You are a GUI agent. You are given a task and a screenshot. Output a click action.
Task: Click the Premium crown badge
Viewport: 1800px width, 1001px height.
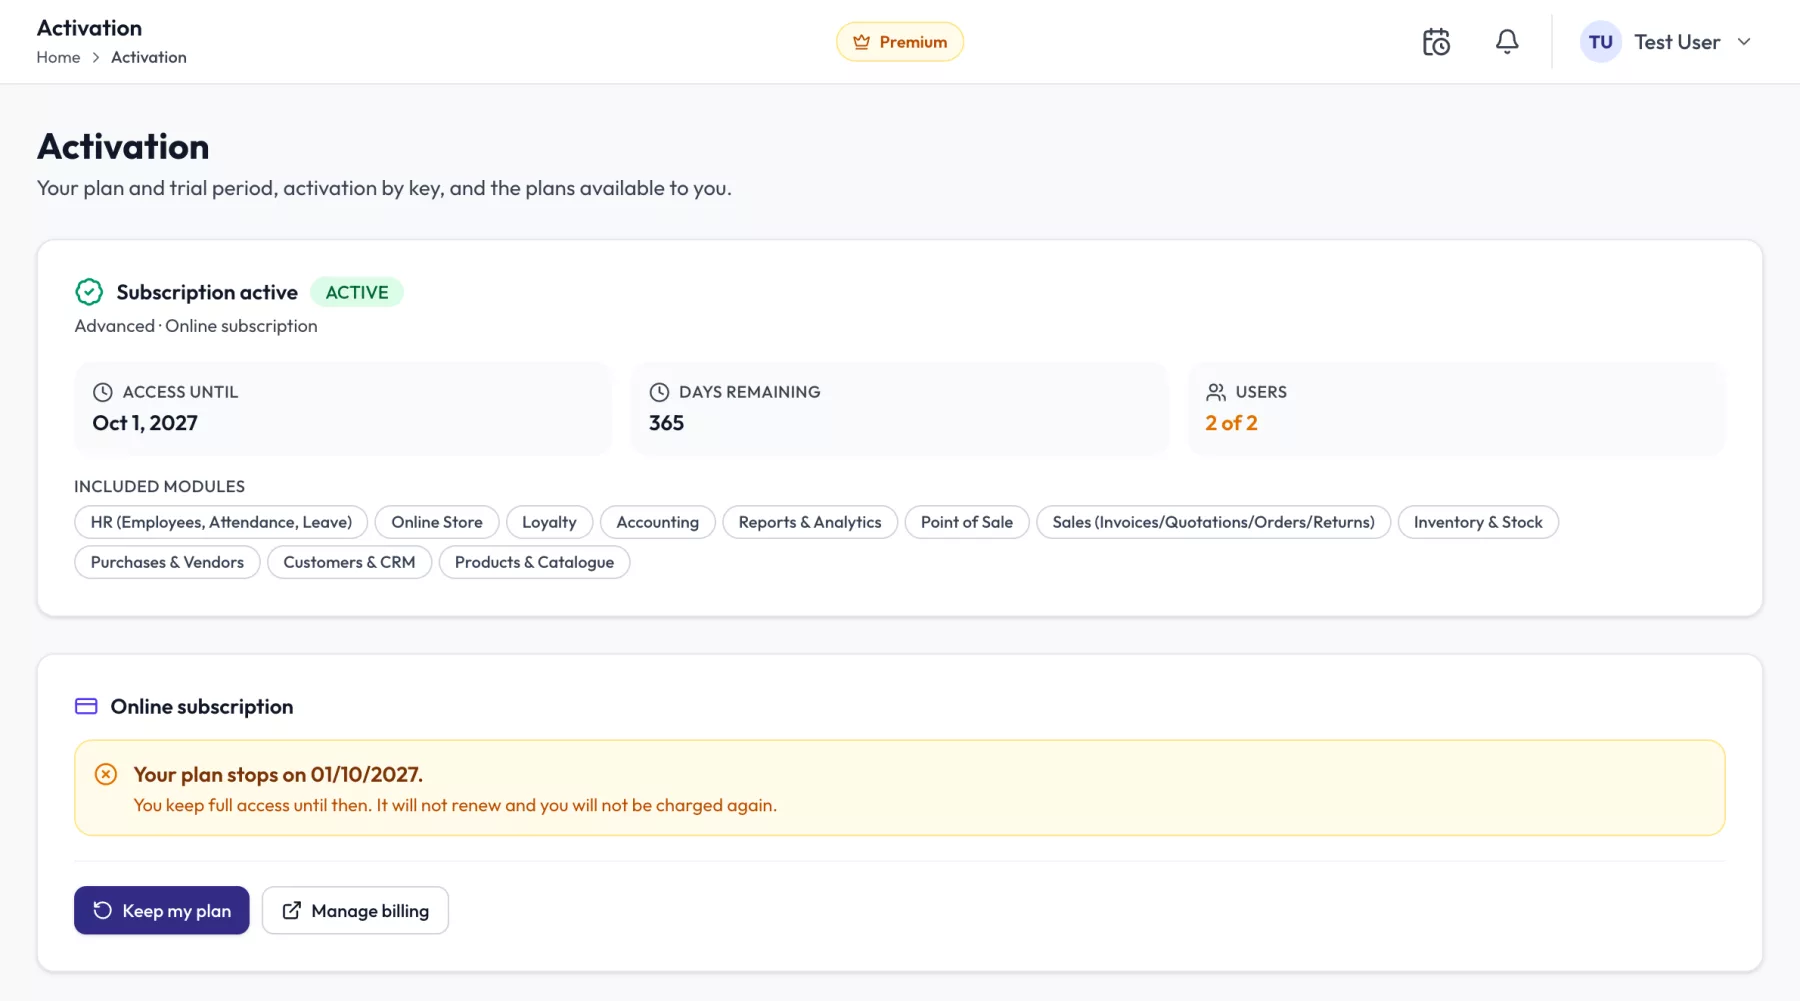click(900, 42)
